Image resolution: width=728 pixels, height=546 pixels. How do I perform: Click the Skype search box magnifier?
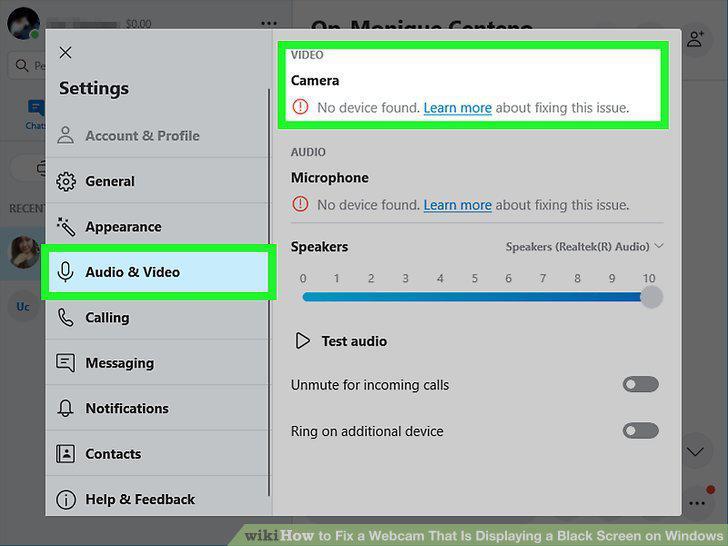(22, 65)
